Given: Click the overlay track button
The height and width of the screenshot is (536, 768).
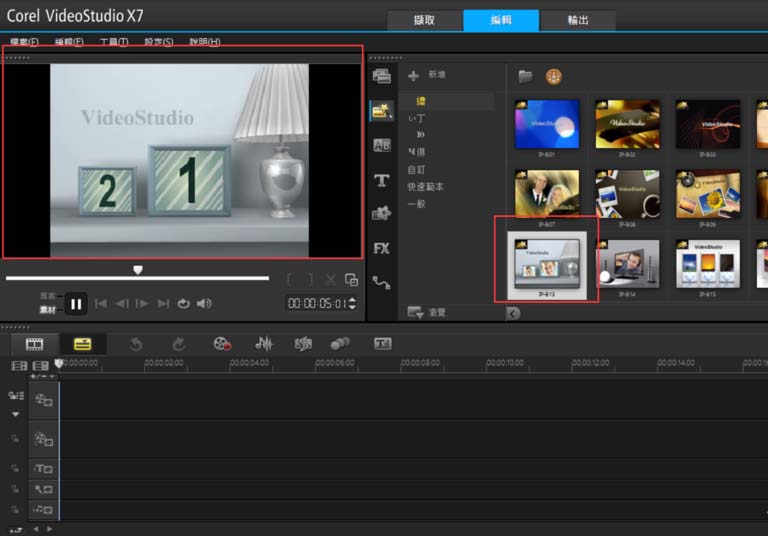Looking at the screenshot, I should pyautogui.click(x=44, y=439).
